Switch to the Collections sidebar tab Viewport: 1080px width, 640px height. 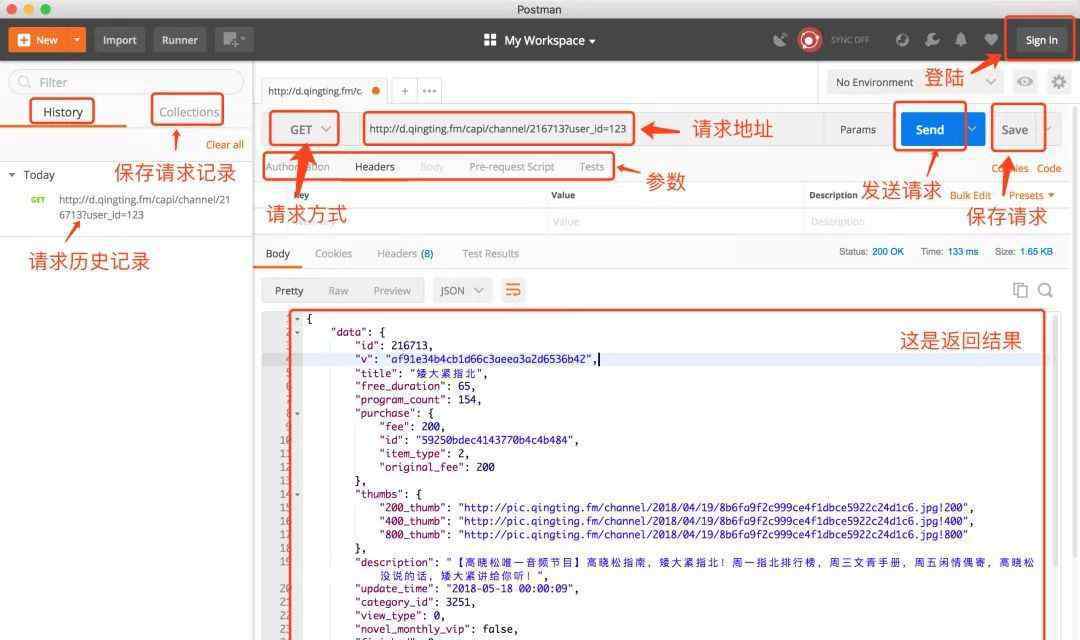point(189,112)
